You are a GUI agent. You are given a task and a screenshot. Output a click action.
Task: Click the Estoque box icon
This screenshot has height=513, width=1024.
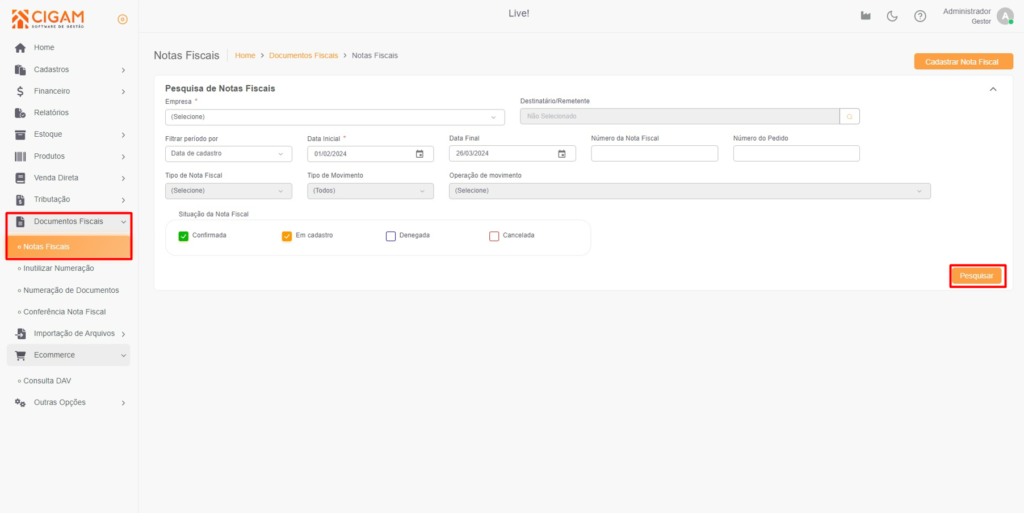point(20,134)
